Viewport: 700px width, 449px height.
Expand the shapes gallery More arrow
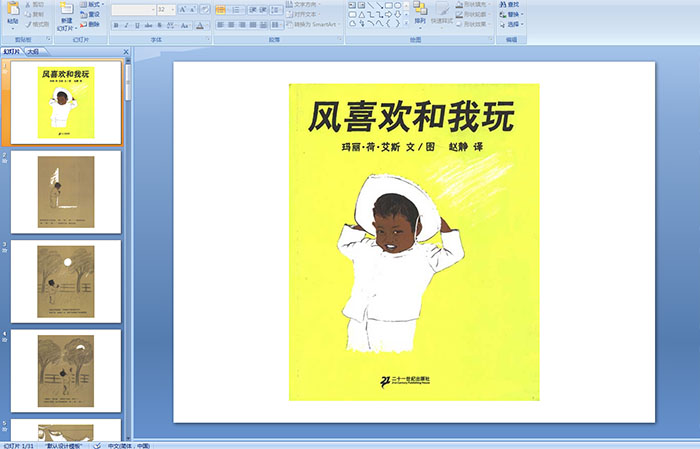[406, 23]
